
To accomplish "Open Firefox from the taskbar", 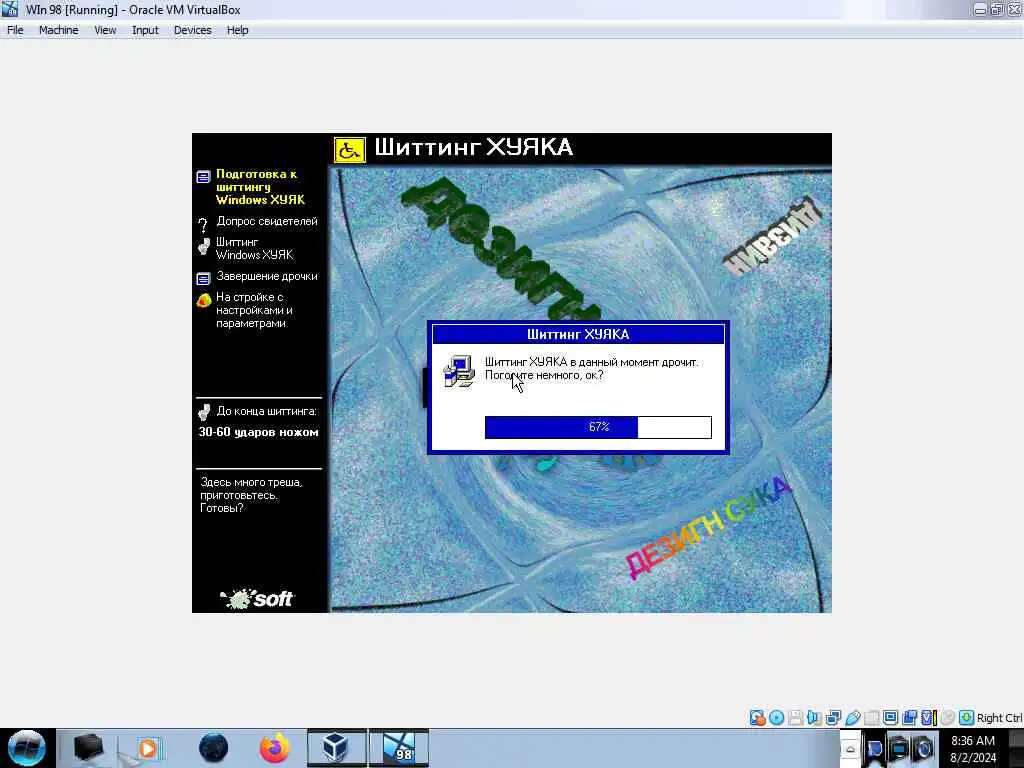I will tap(274, 748).
